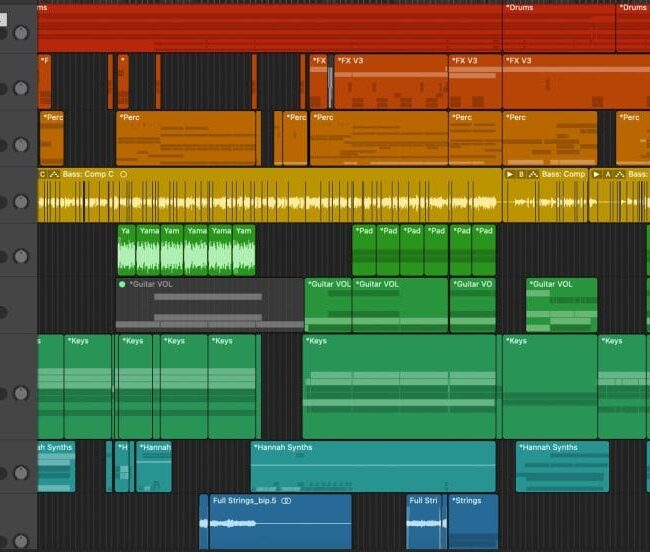Click the round knob on the Keys track header
The height and width of the screenshot is (552, 650).
(x=20, y=393)
